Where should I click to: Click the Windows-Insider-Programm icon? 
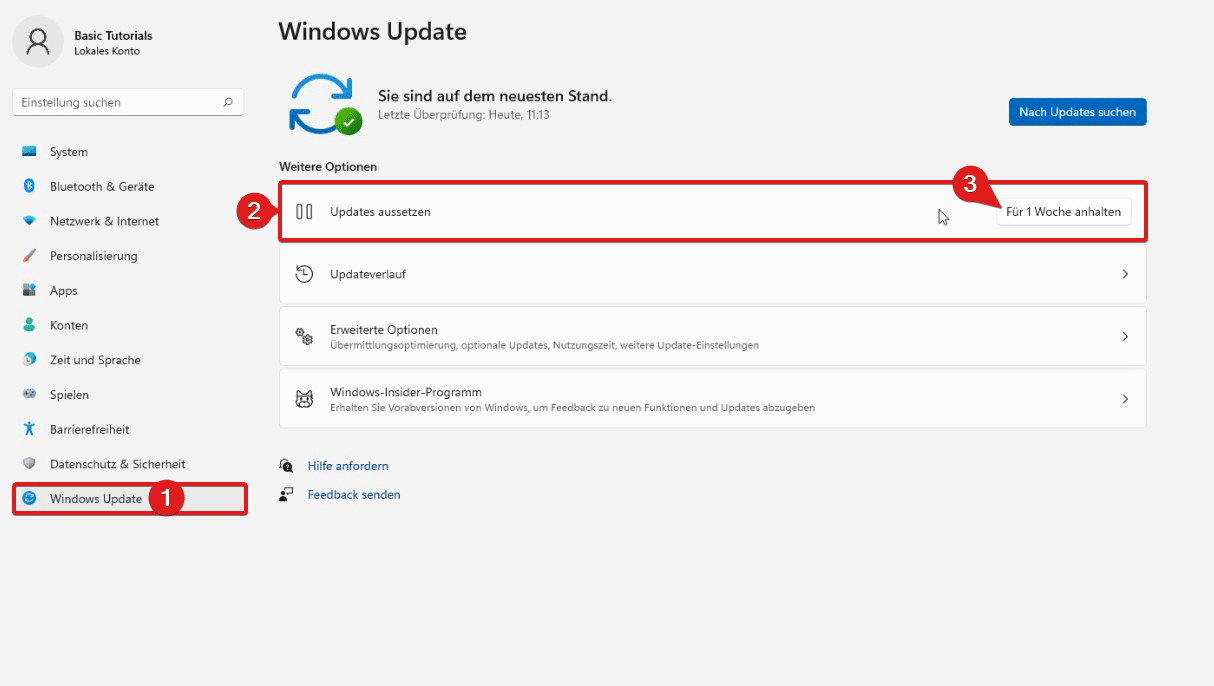305,399
